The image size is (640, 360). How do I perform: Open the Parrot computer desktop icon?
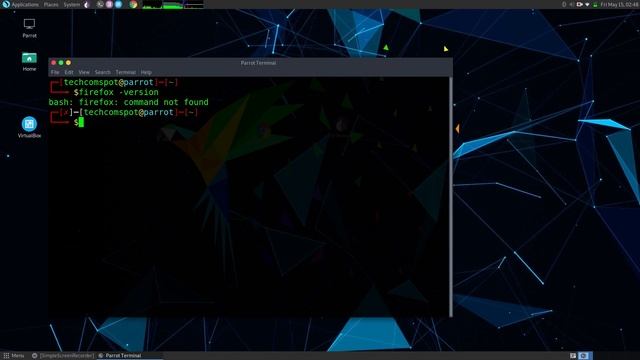click(29, 28)
